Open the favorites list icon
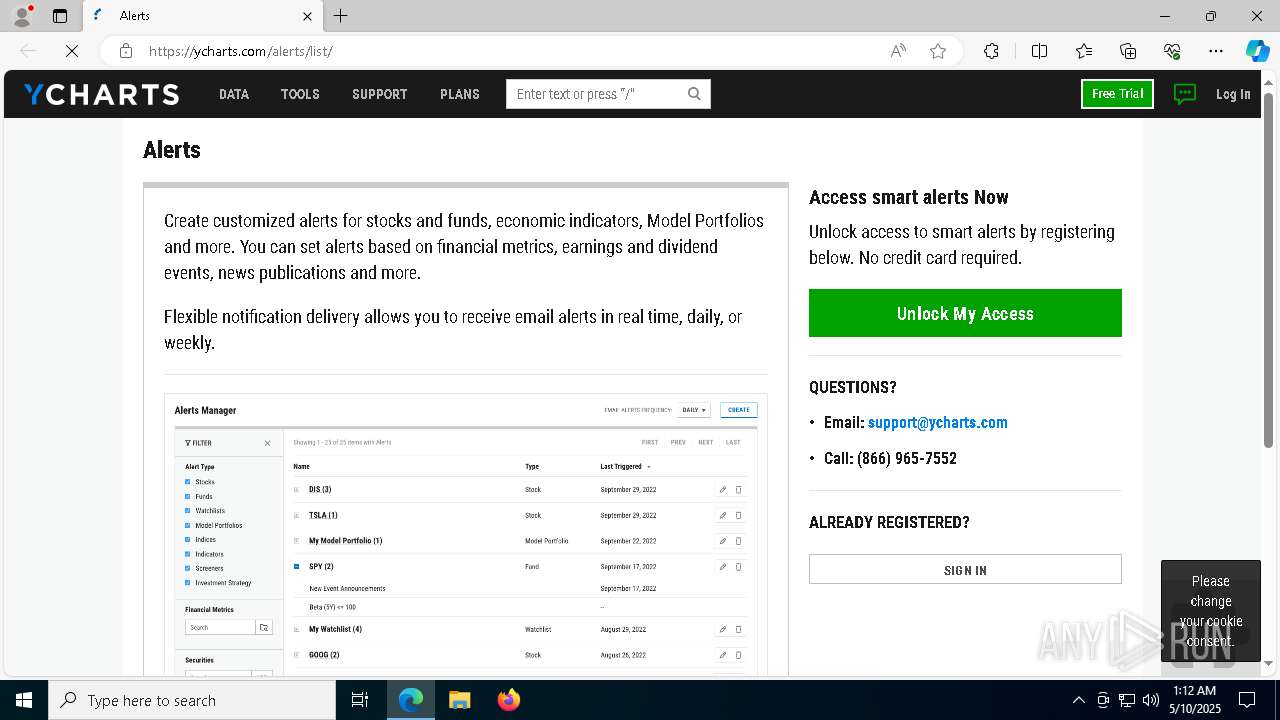 (x=1084, y=51)
